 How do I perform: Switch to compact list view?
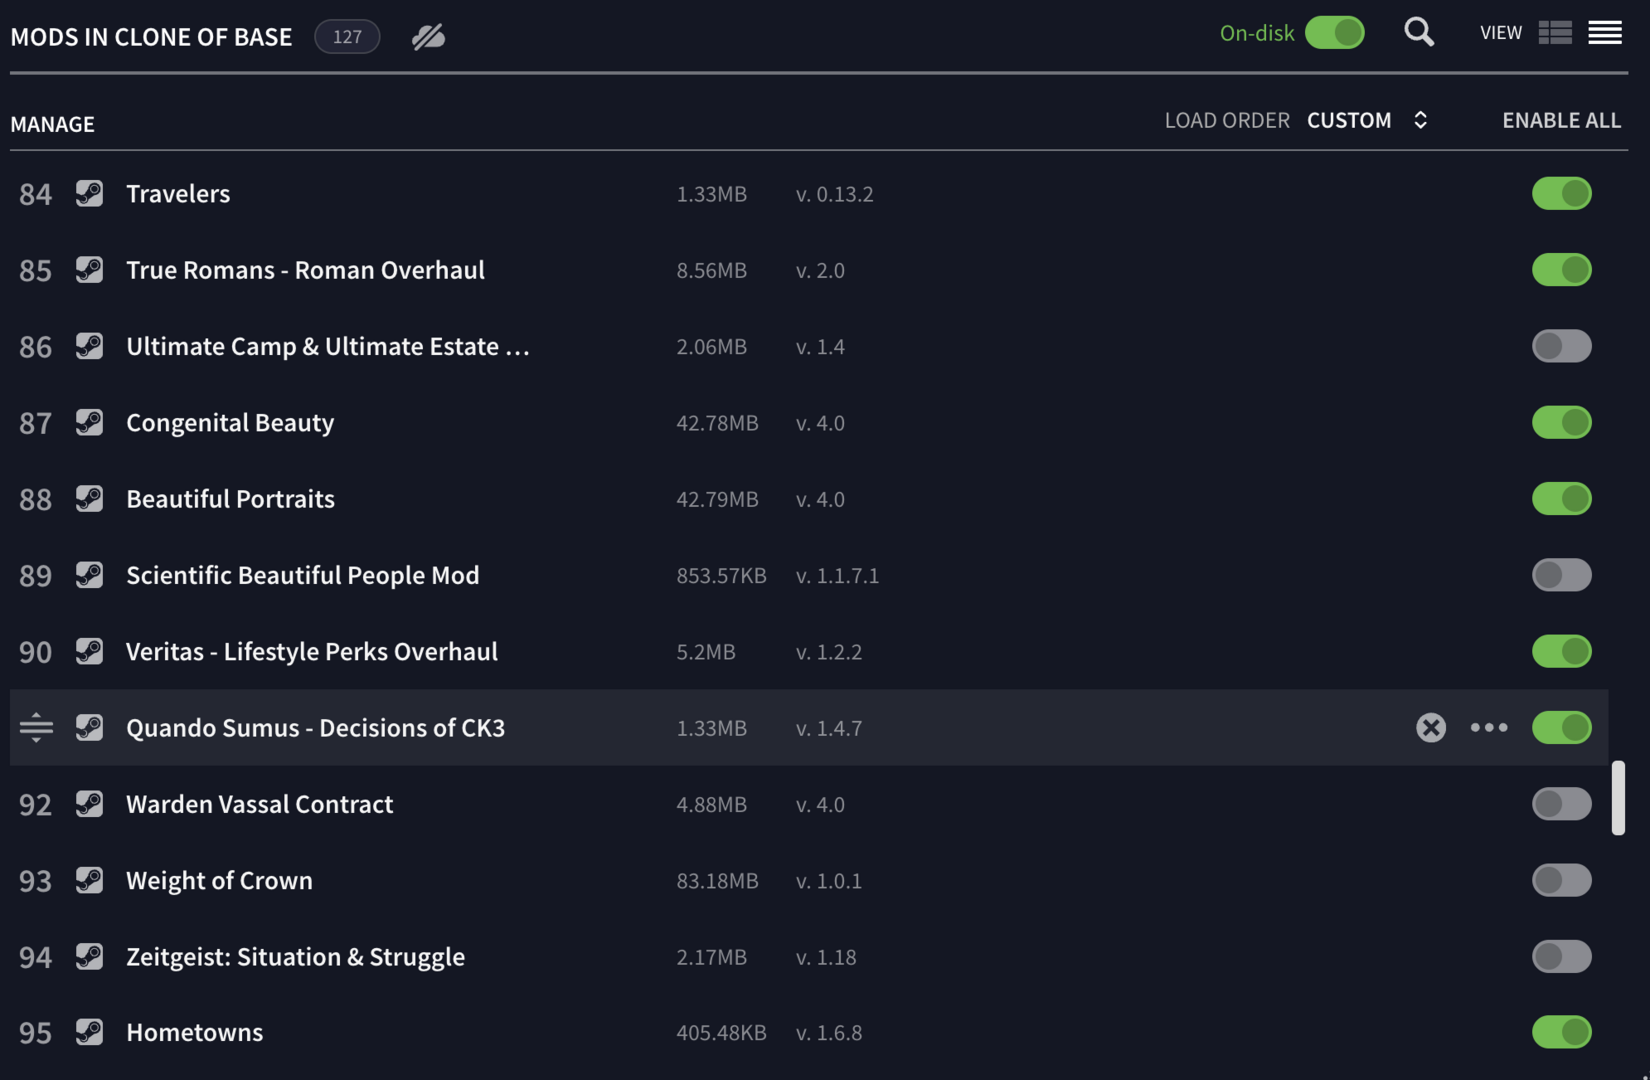click(x=1605, y=33)
